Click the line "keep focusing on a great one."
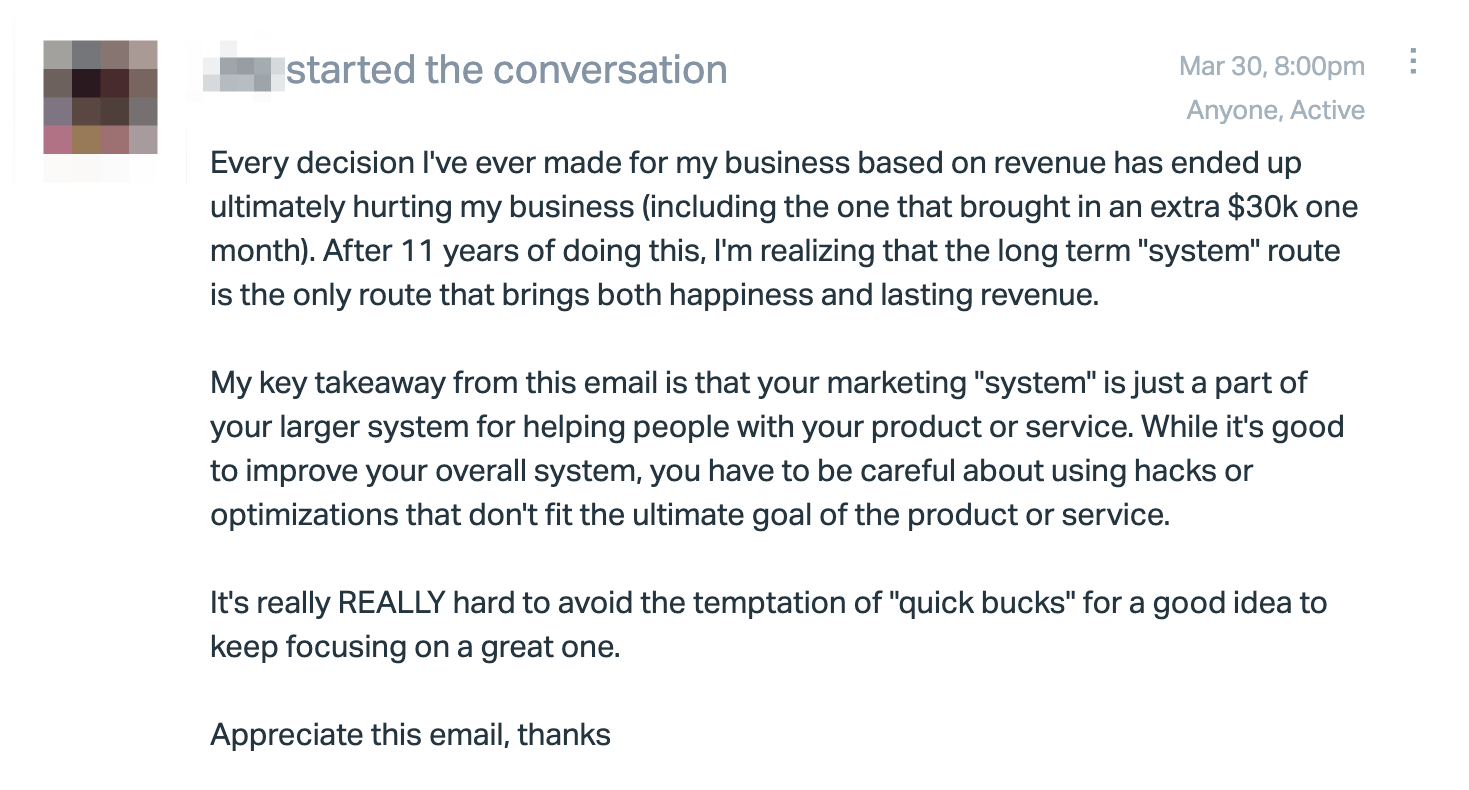Viewport: 1469px width, 790px height. tap(416, 647)
